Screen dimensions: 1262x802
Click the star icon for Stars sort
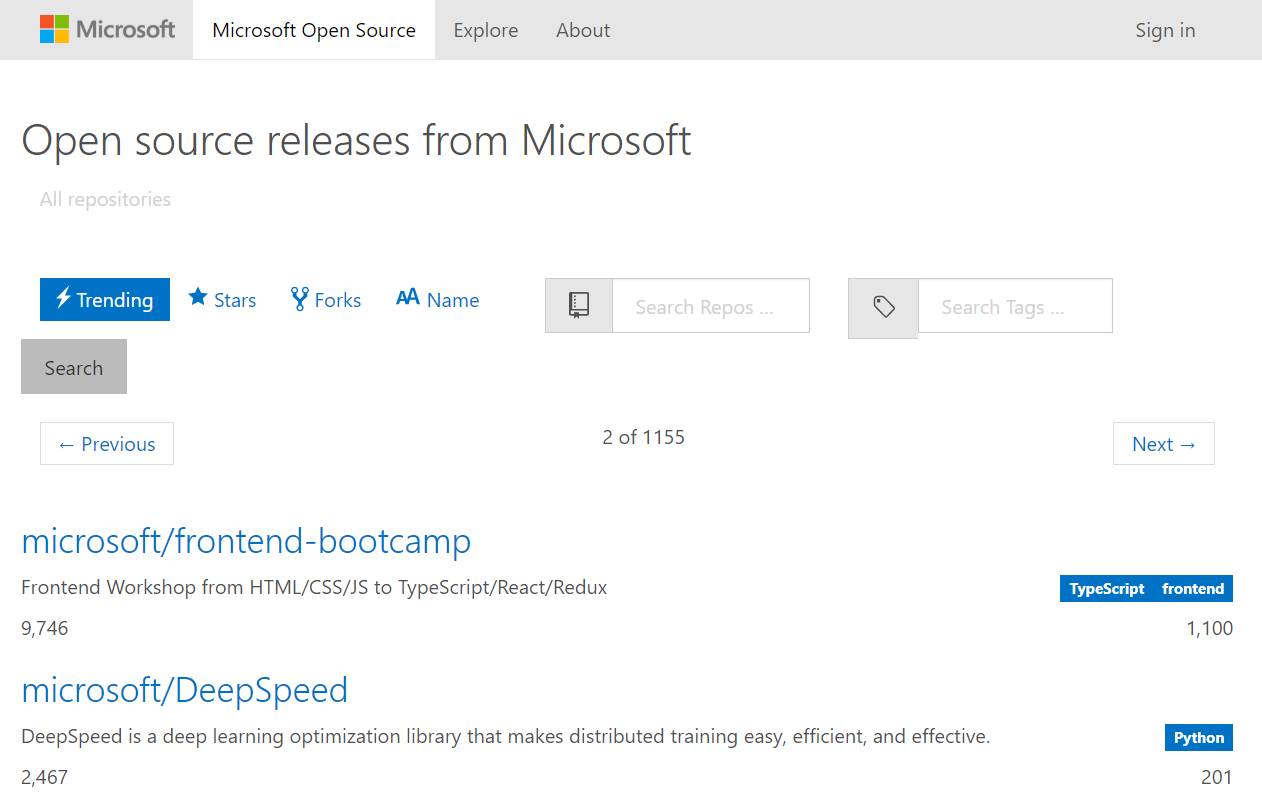pyautogui.click(x=198, y=297)
